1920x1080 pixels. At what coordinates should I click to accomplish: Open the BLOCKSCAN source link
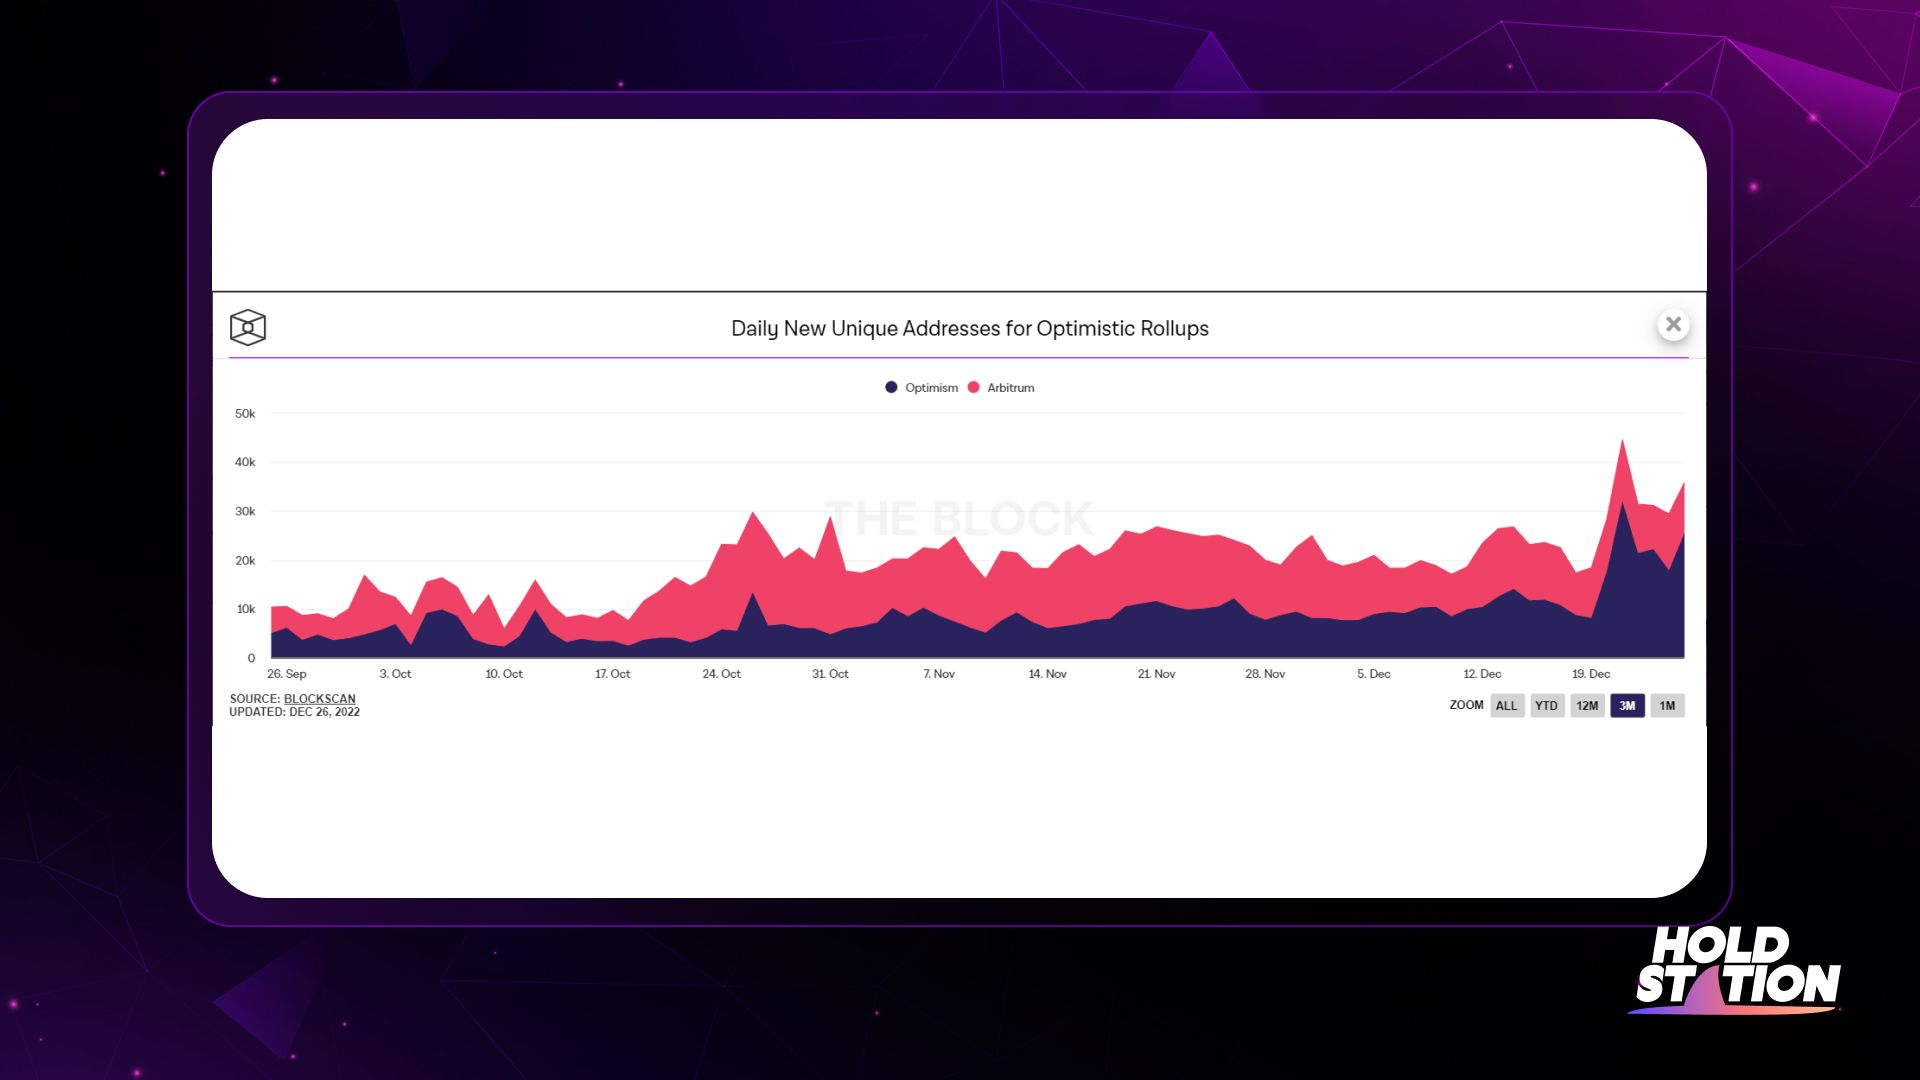click(320, 699)
